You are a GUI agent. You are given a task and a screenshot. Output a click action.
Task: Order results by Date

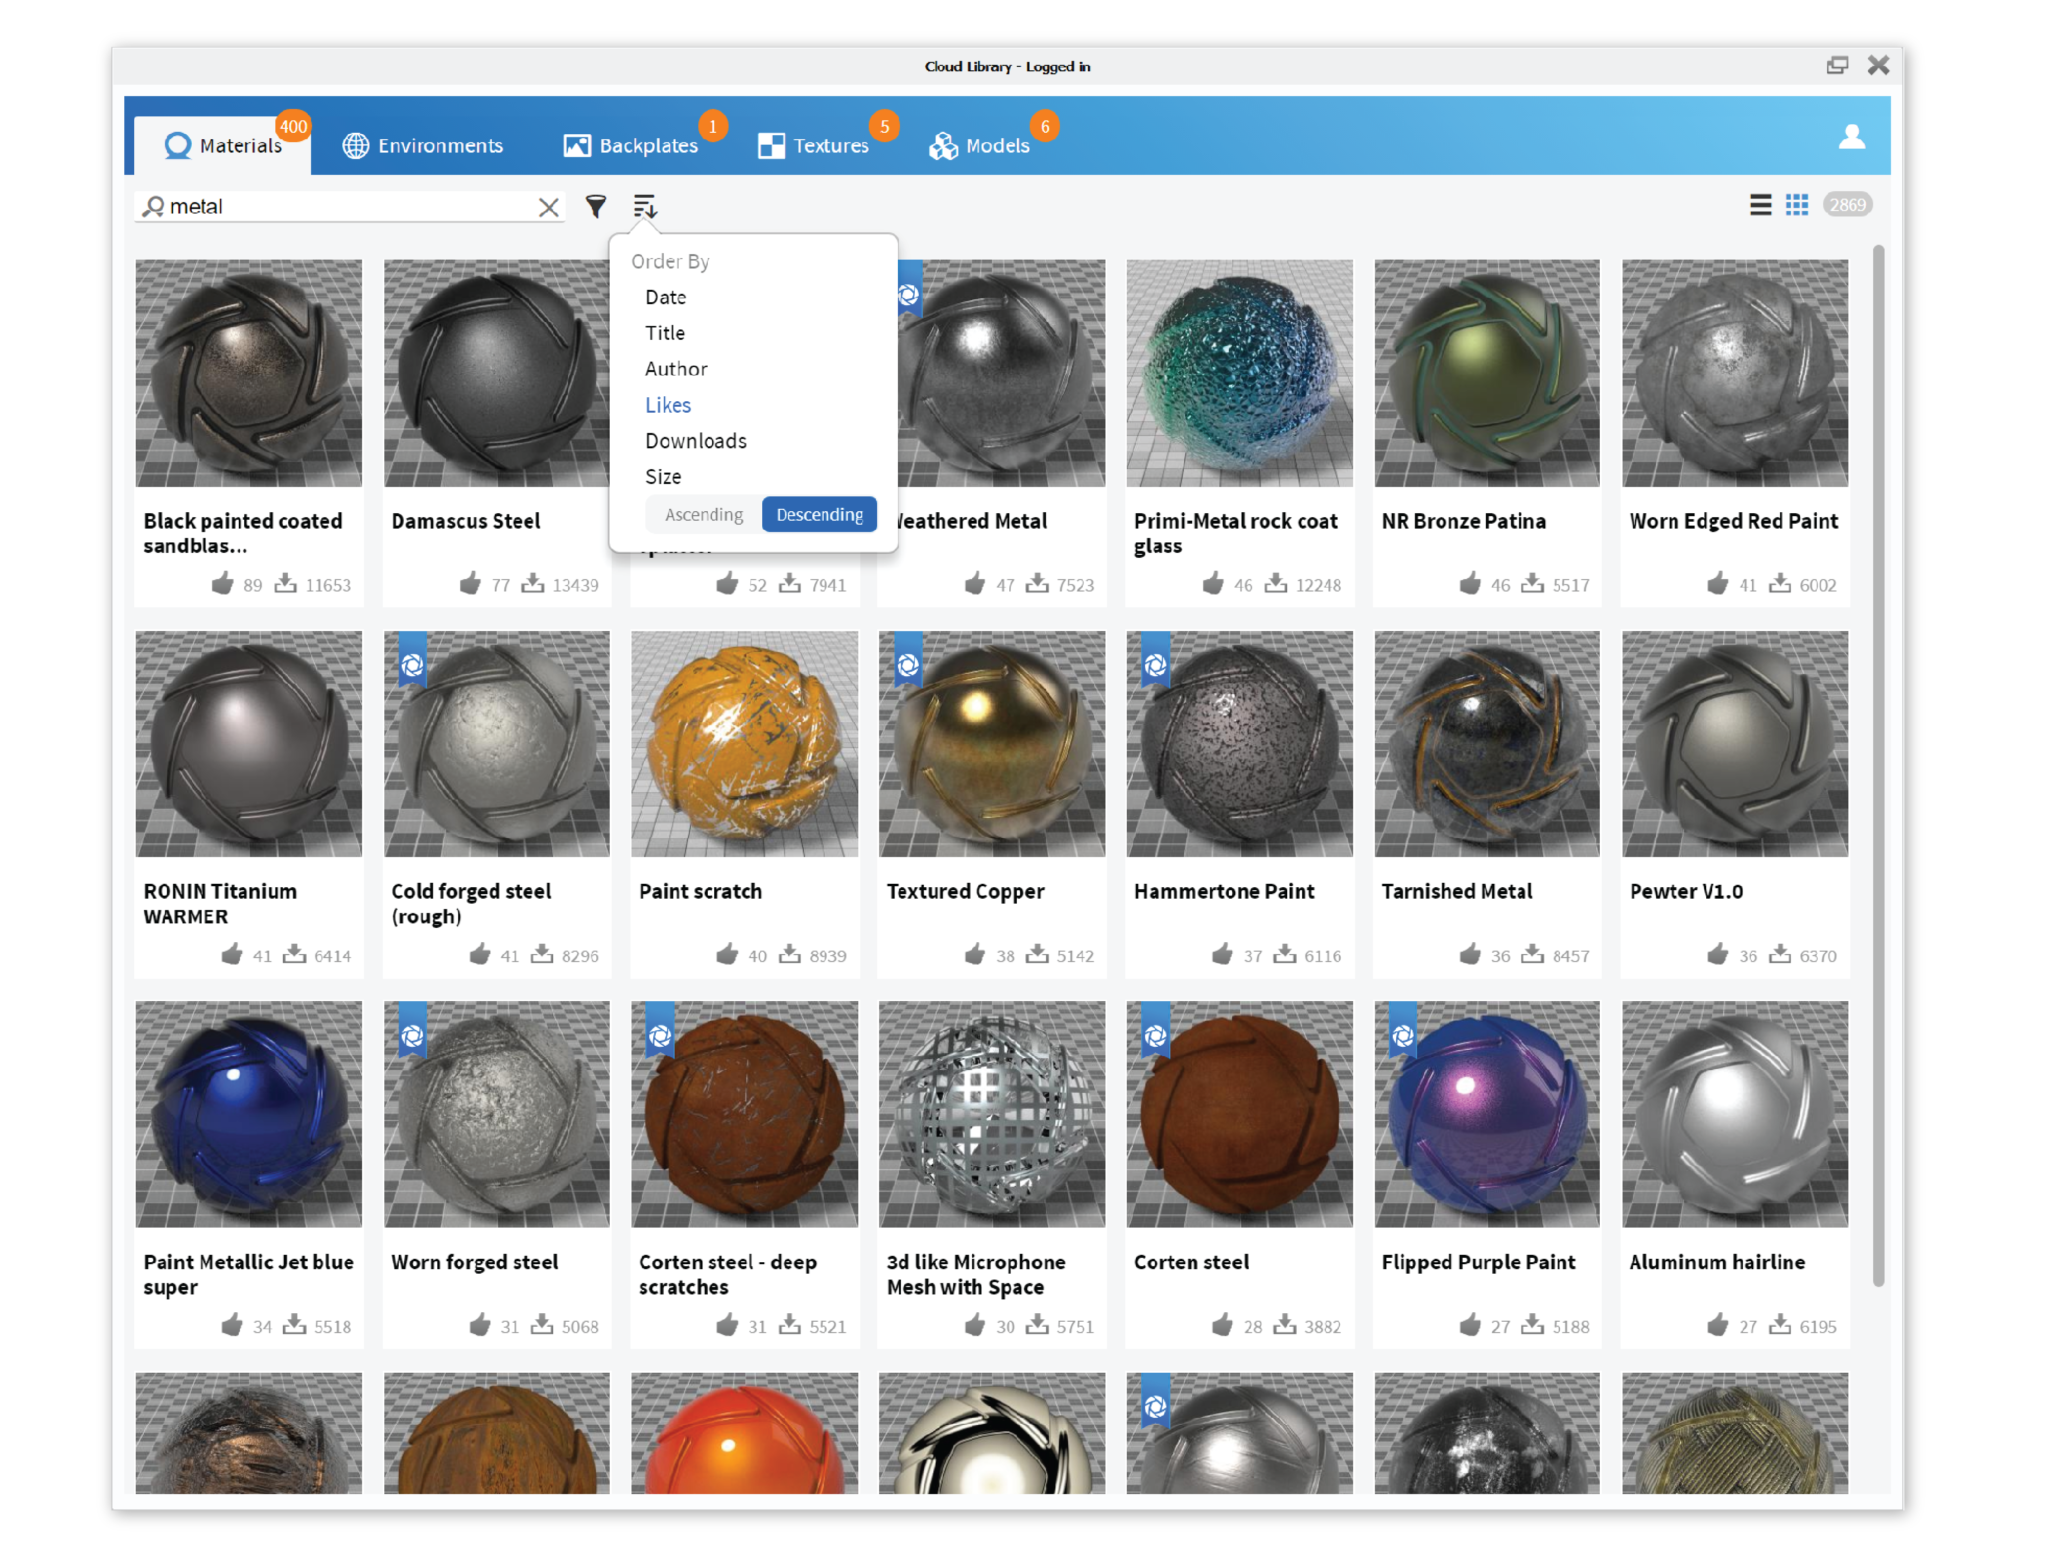click(665, 297)
